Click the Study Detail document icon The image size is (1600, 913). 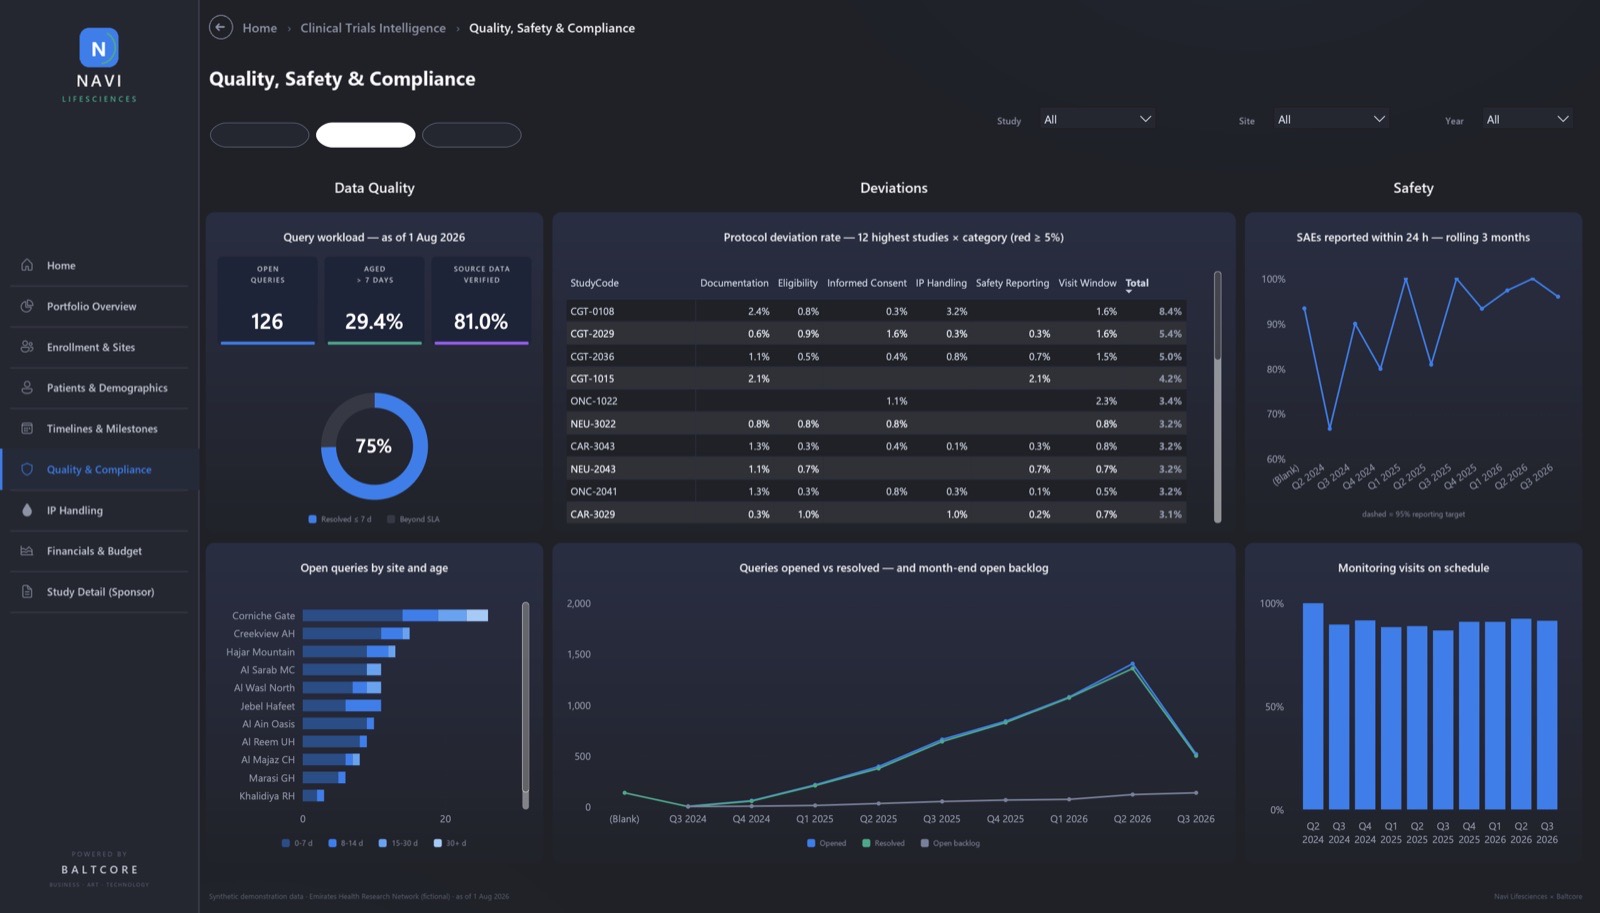point(27,592)
